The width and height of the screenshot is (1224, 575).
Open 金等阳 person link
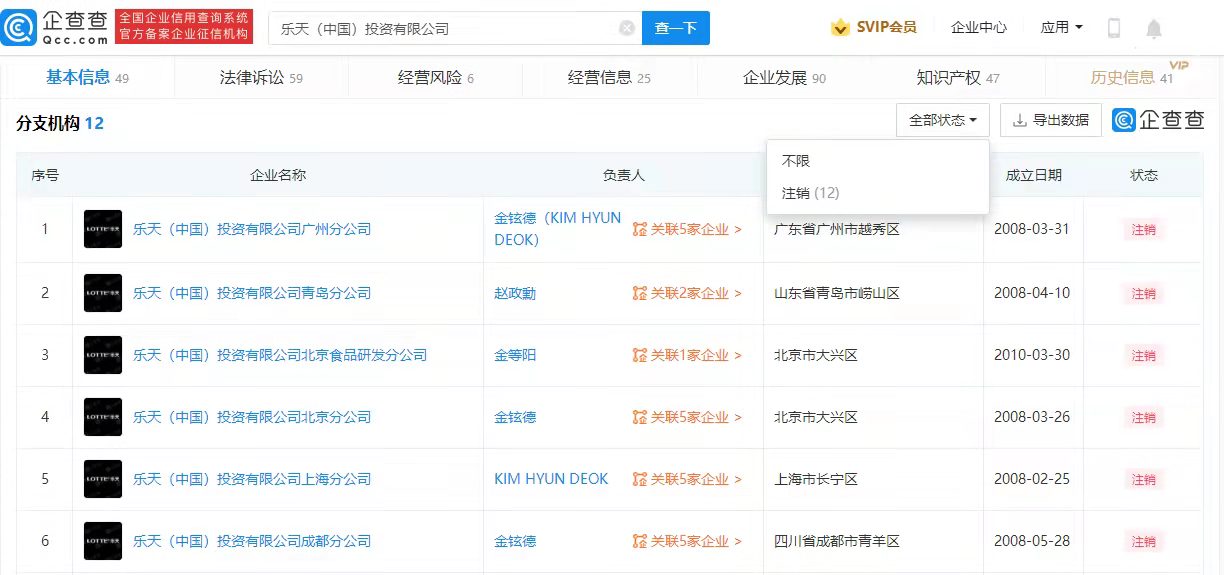[515, 355]
